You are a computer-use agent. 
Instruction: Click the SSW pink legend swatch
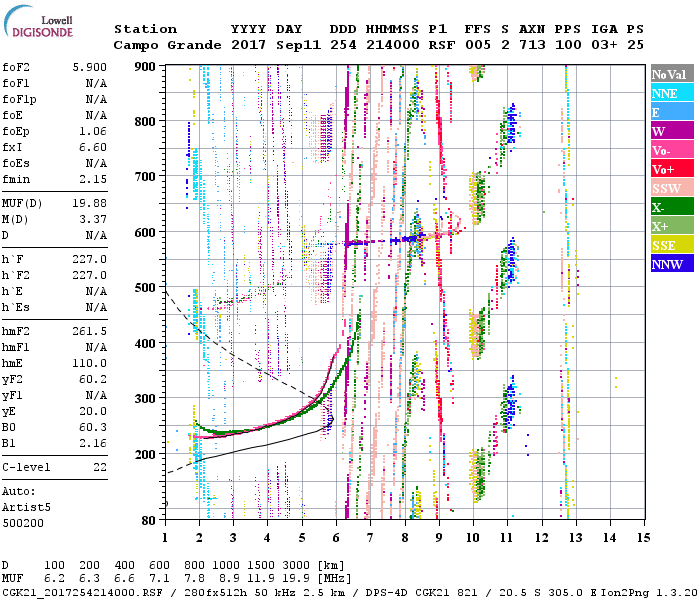tap(670, 189)
